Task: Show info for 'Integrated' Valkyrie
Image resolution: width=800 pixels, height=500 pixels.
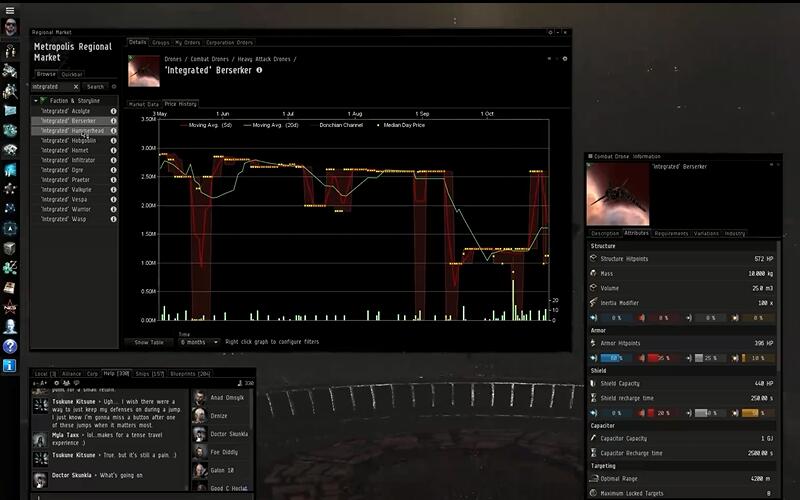Action: 113,190
